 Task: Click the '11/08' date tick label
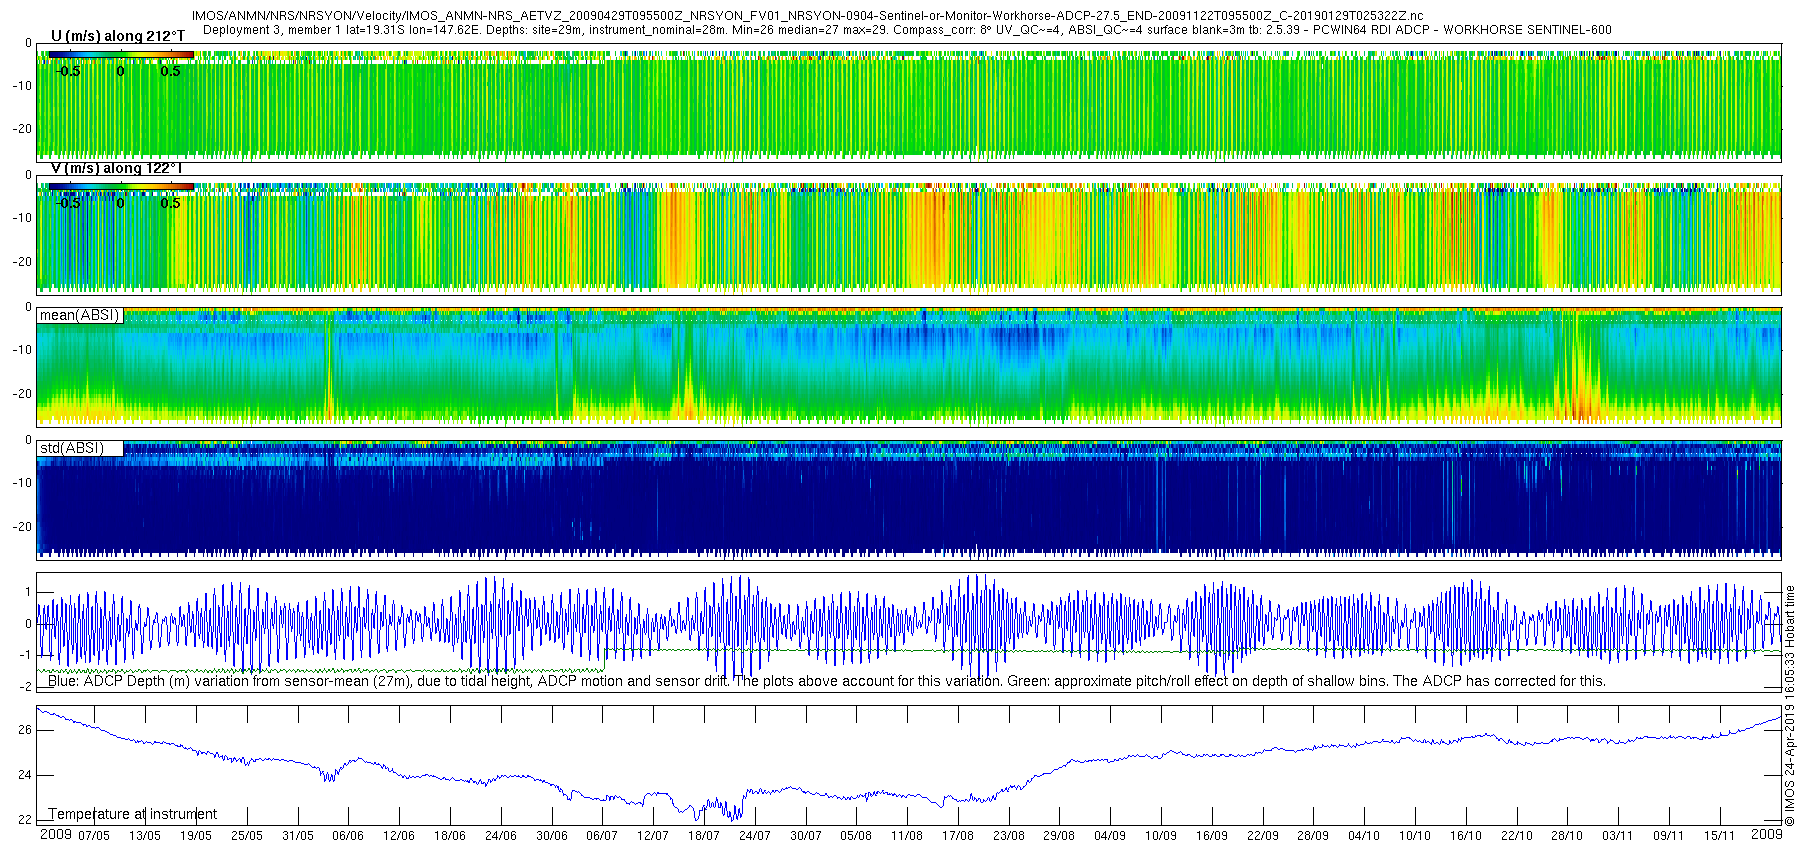pyautogui.click(x=907, y=836)
